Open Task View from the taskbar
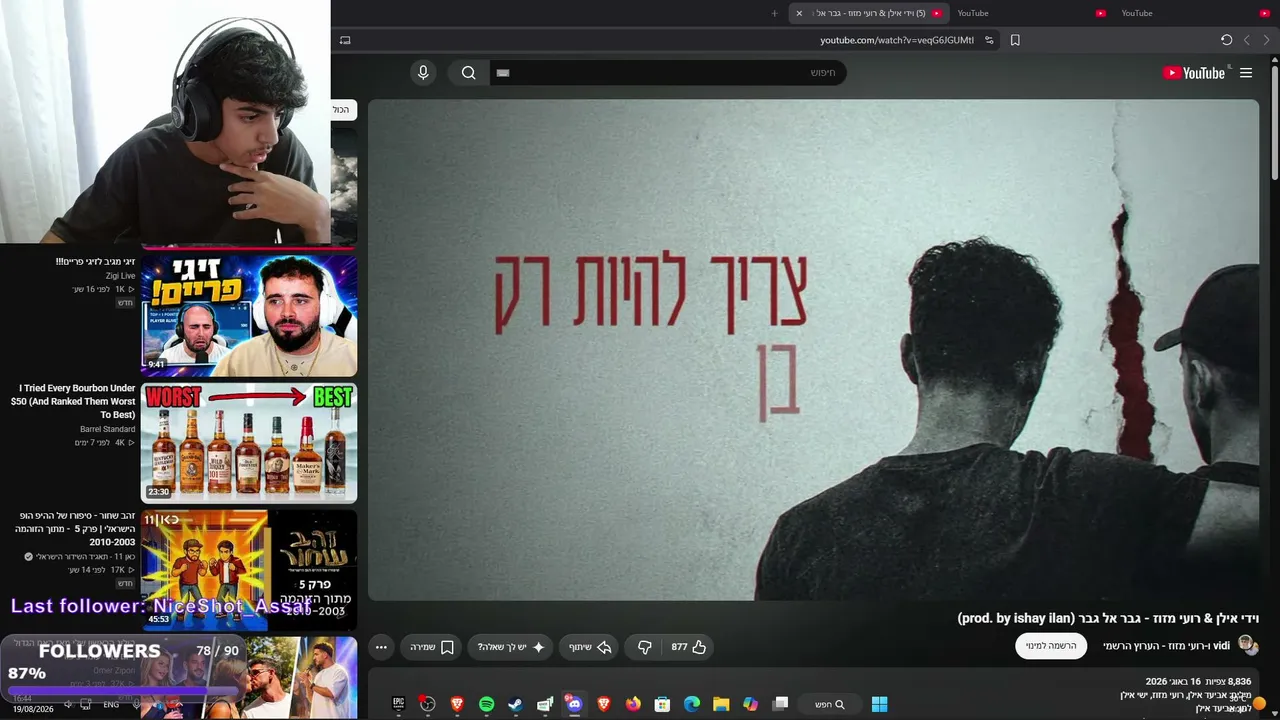Screen dimensions: 1280x720 tap(781, 704)
